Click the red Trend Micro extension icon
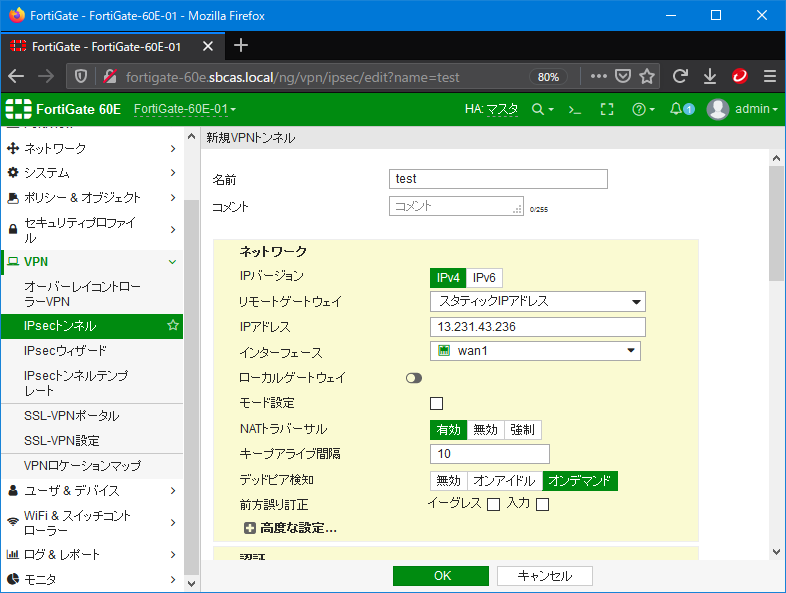The image size is (786, 593). coord(740,77)
